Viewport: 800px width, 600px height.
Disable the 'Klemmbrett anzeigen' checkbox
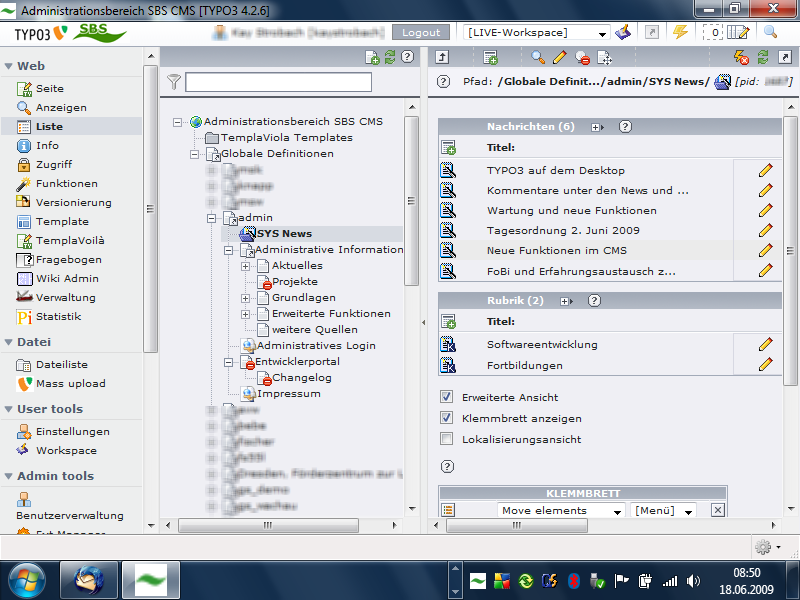click(447, 418)
